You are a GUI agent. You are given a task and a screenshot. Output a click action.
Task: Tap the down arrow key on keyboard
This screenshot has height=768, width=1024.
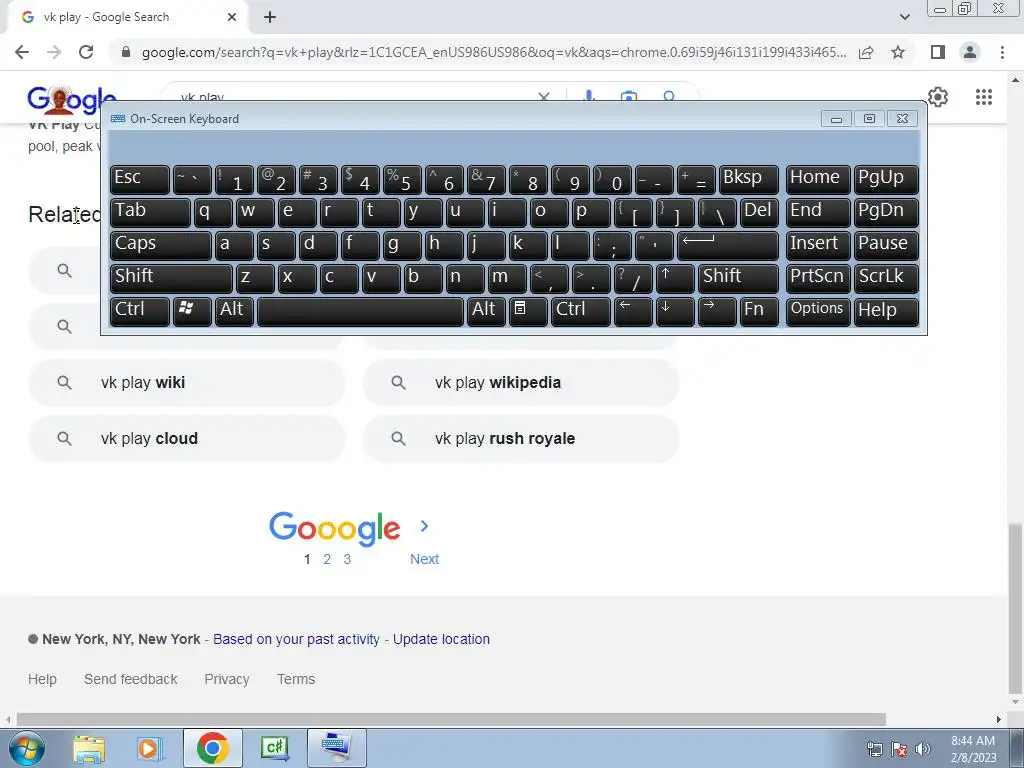(675, 311)
